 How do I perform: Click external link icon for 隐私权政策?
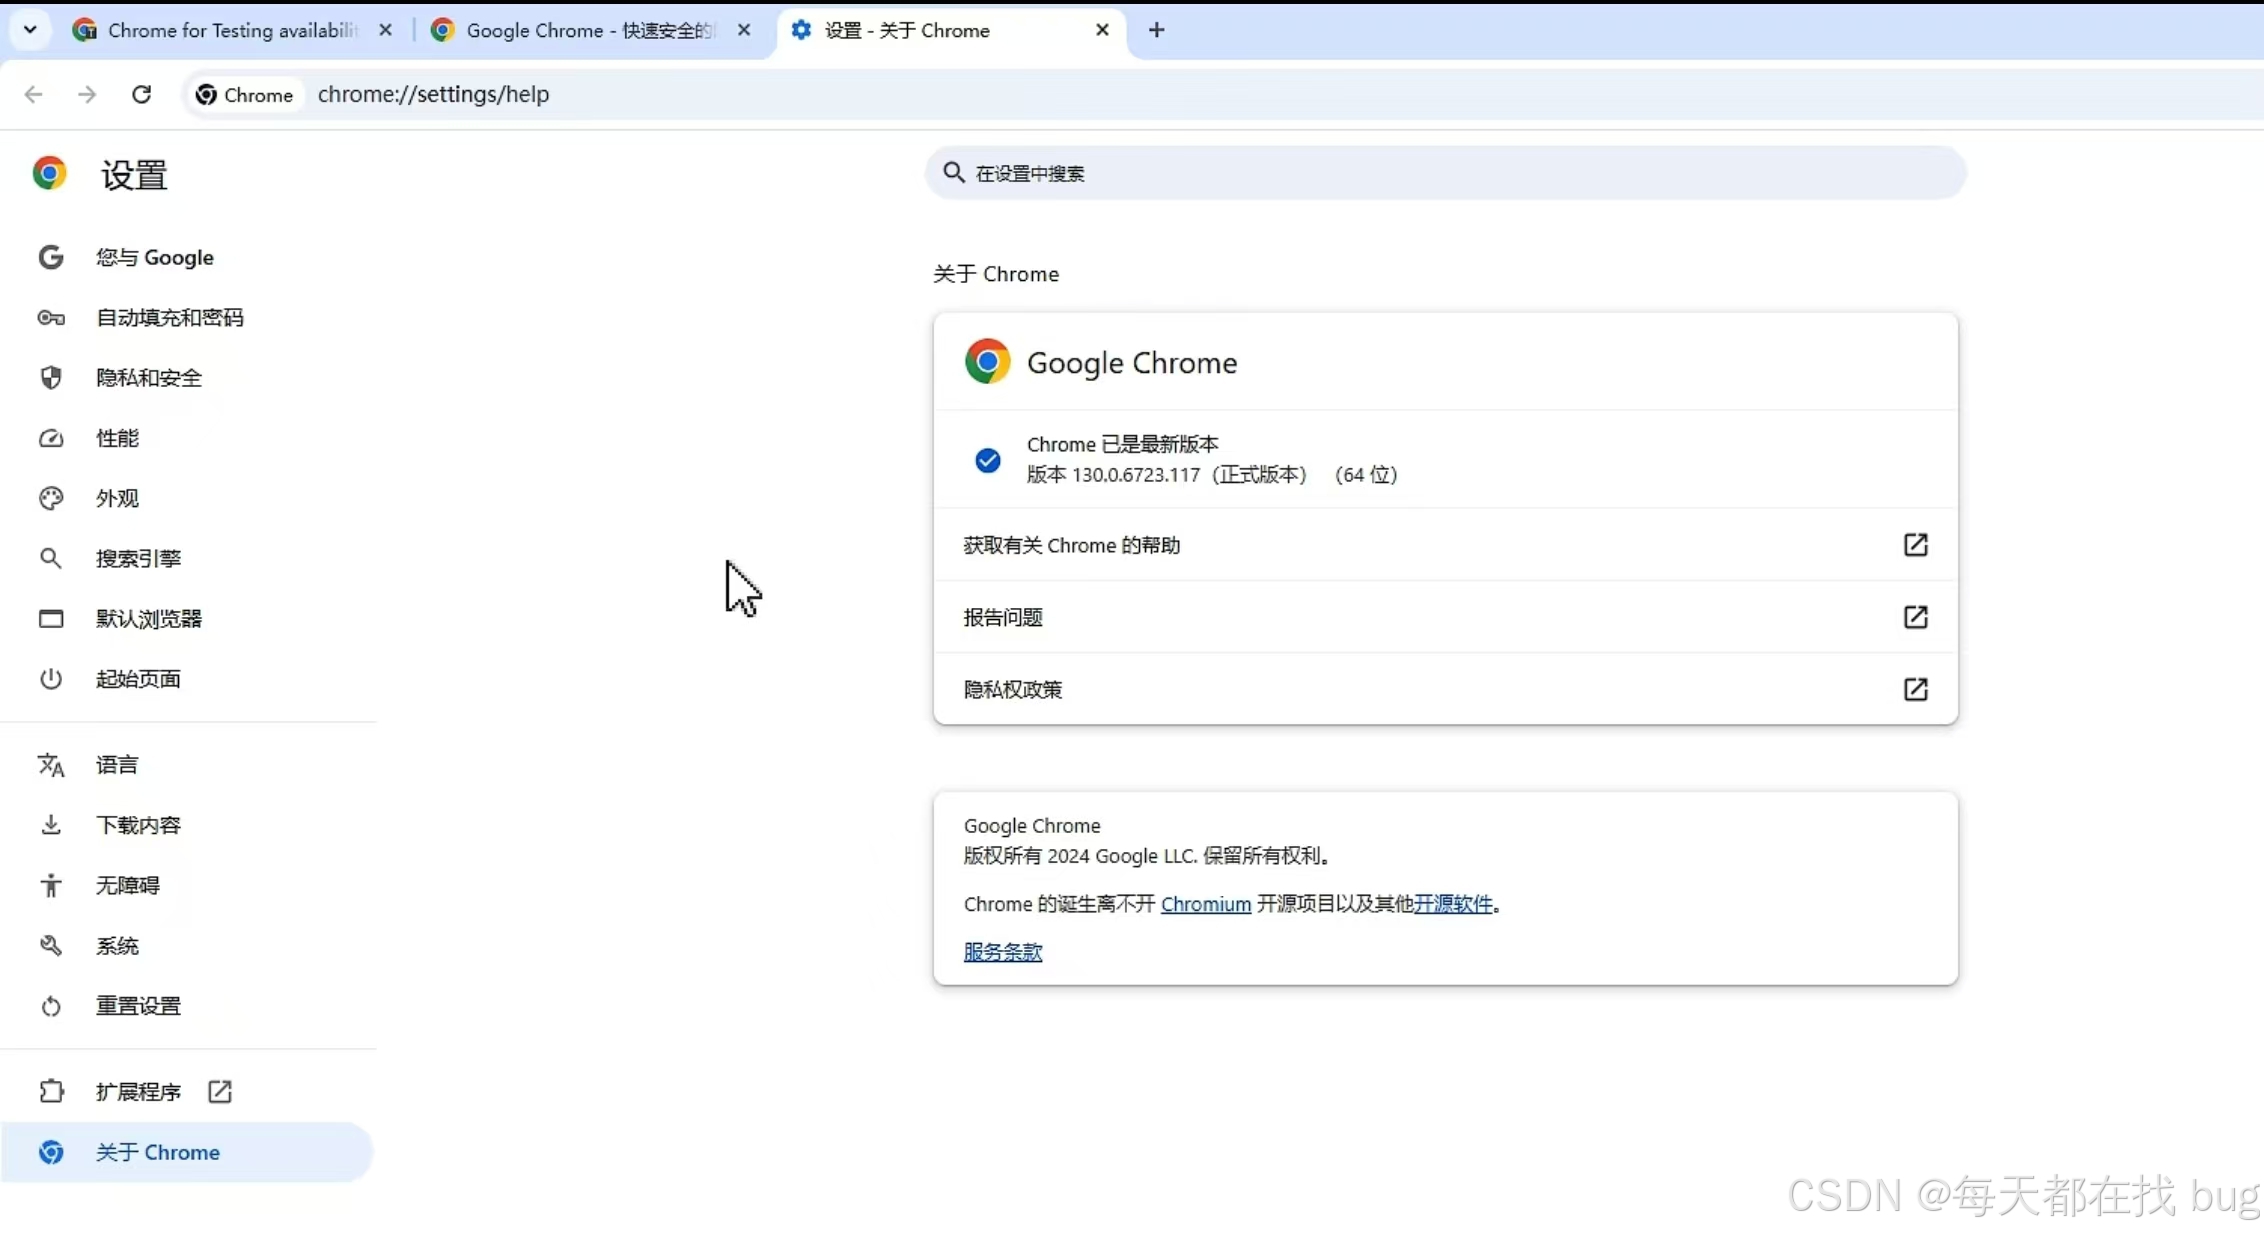tap(1915, 689)
